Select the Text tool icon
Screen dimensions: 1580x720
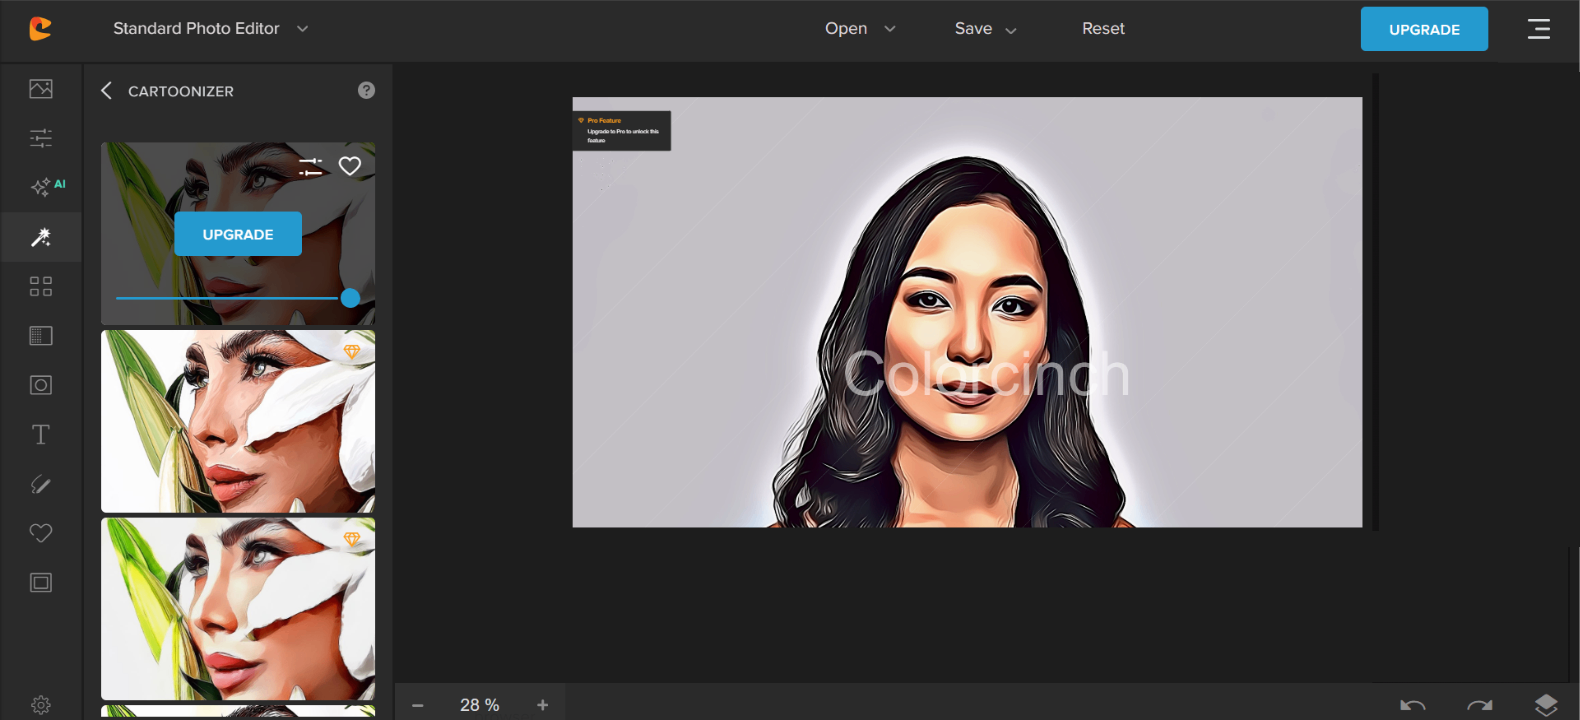[x=41, y=435]
